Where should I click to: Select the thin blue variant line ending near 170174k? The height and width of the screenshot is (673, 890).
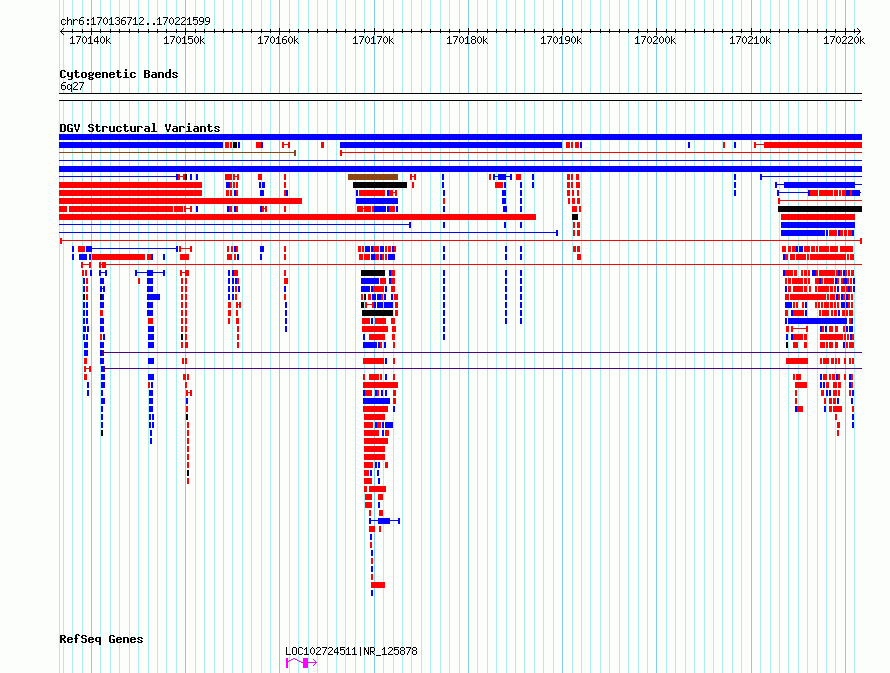[x=235, y=225]
